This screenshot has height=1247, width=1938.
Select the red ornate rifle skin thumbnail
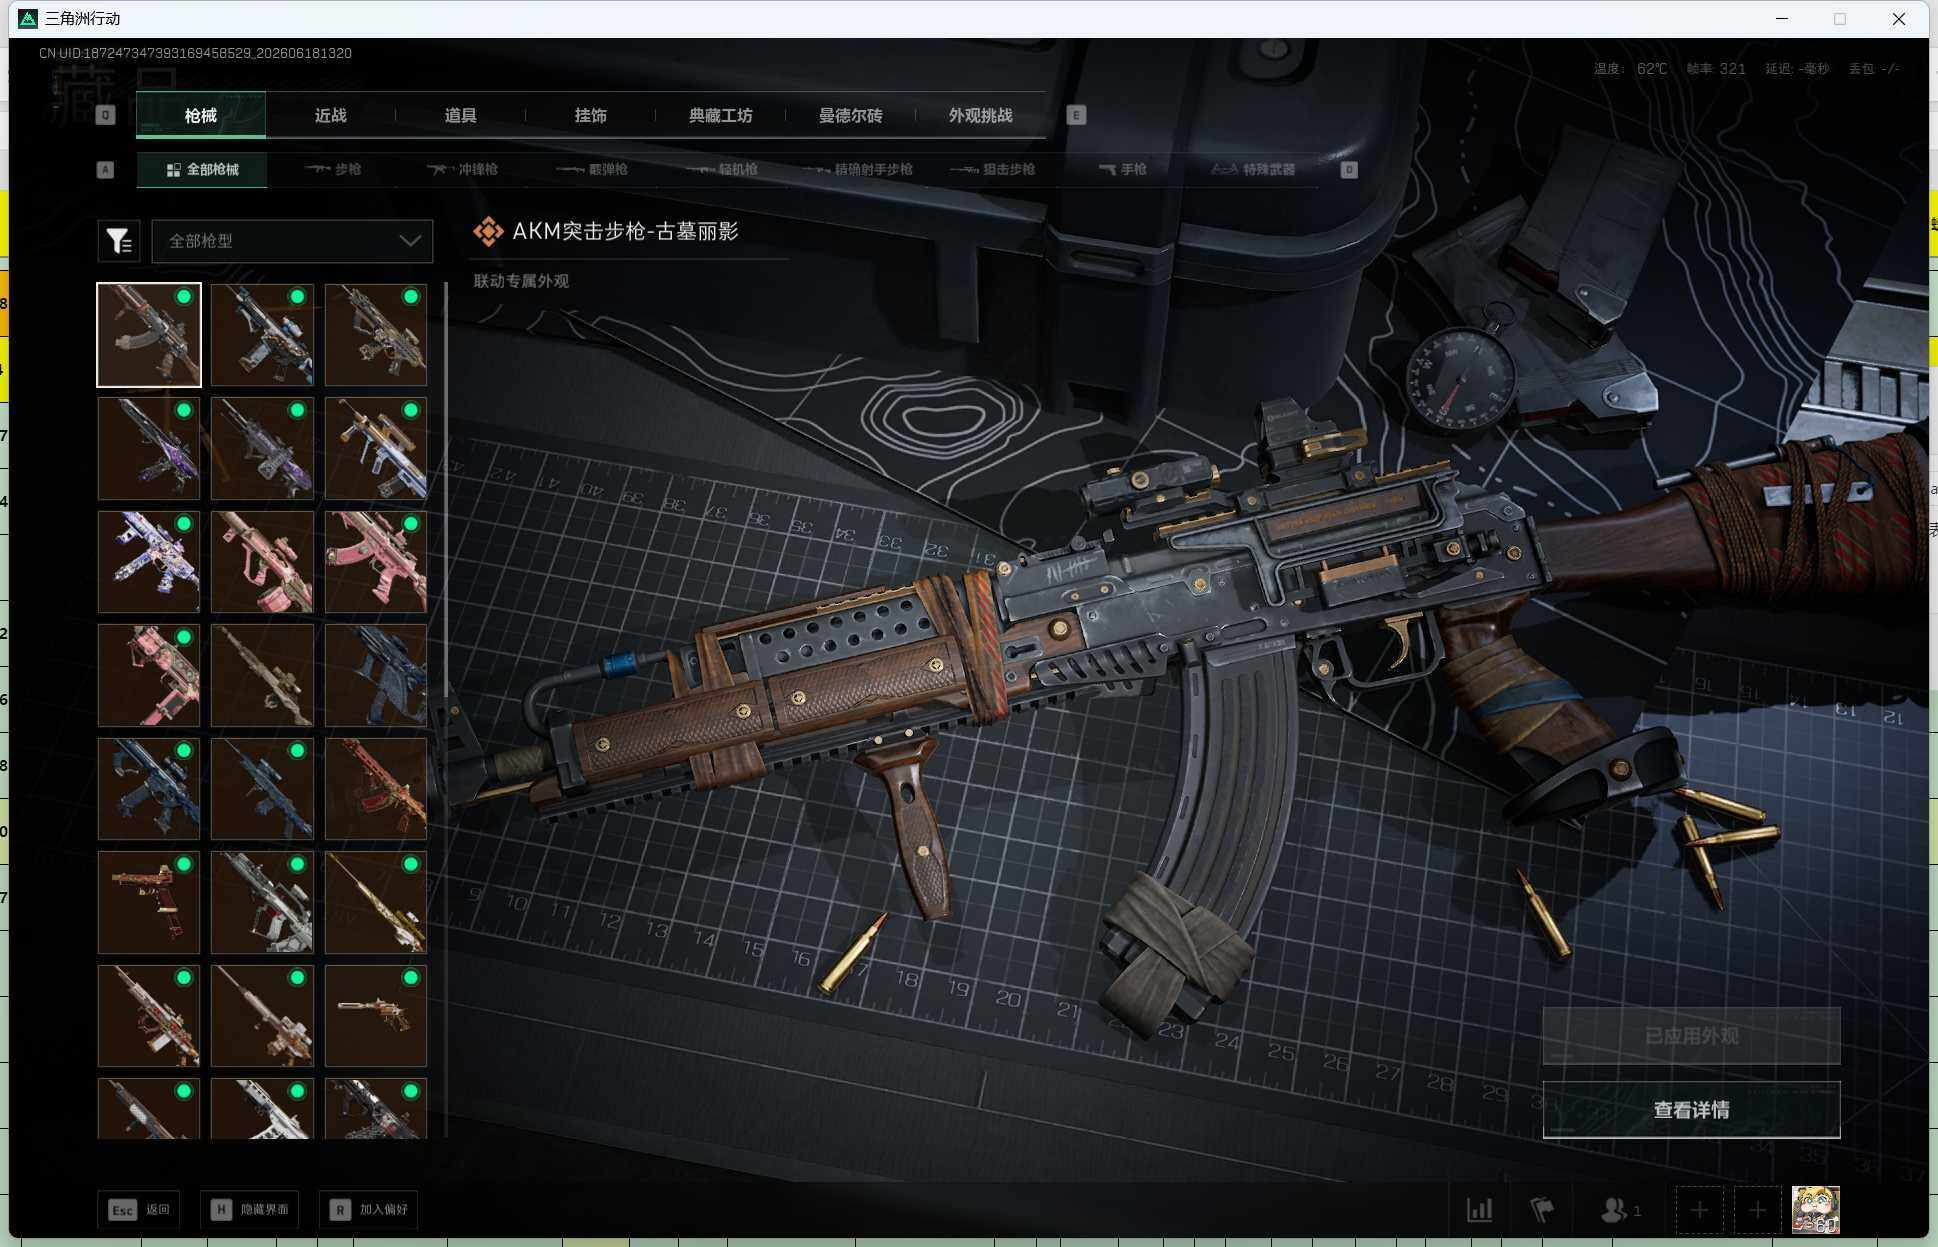point(376,789)
